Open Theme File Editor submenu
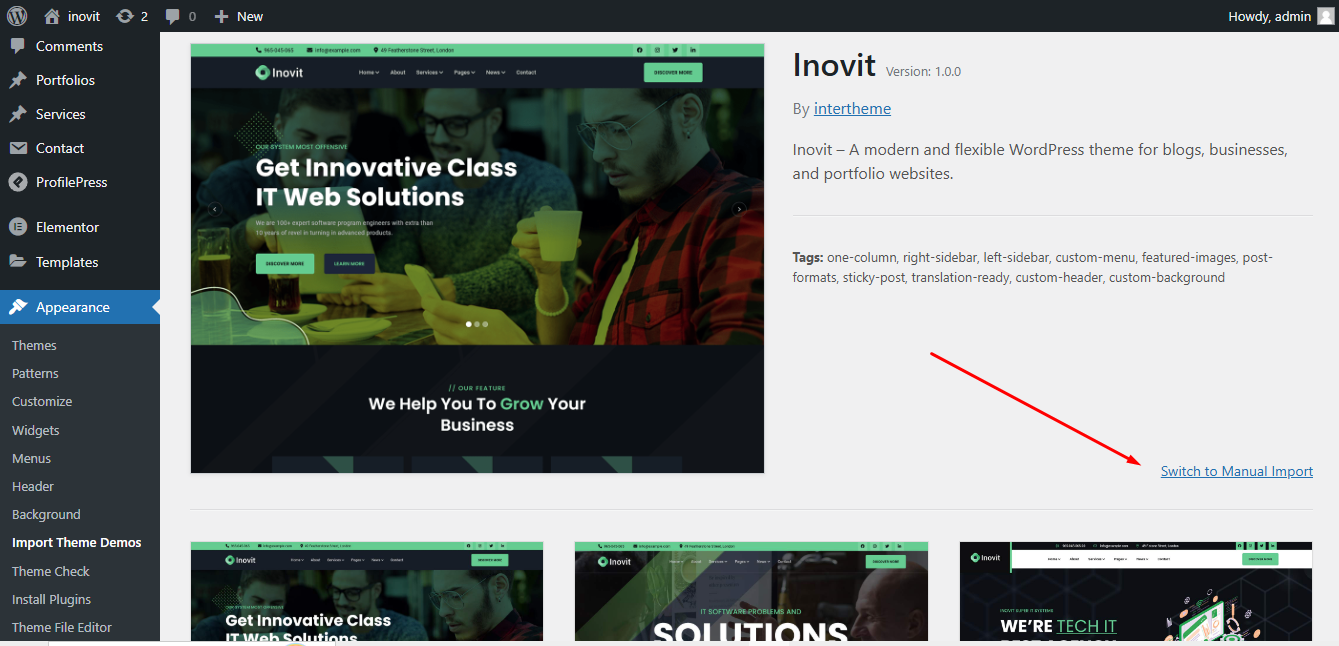Image resolution: width=1339 pixels, height=646 pixels. pyautogui.click(x=62, y=627)
